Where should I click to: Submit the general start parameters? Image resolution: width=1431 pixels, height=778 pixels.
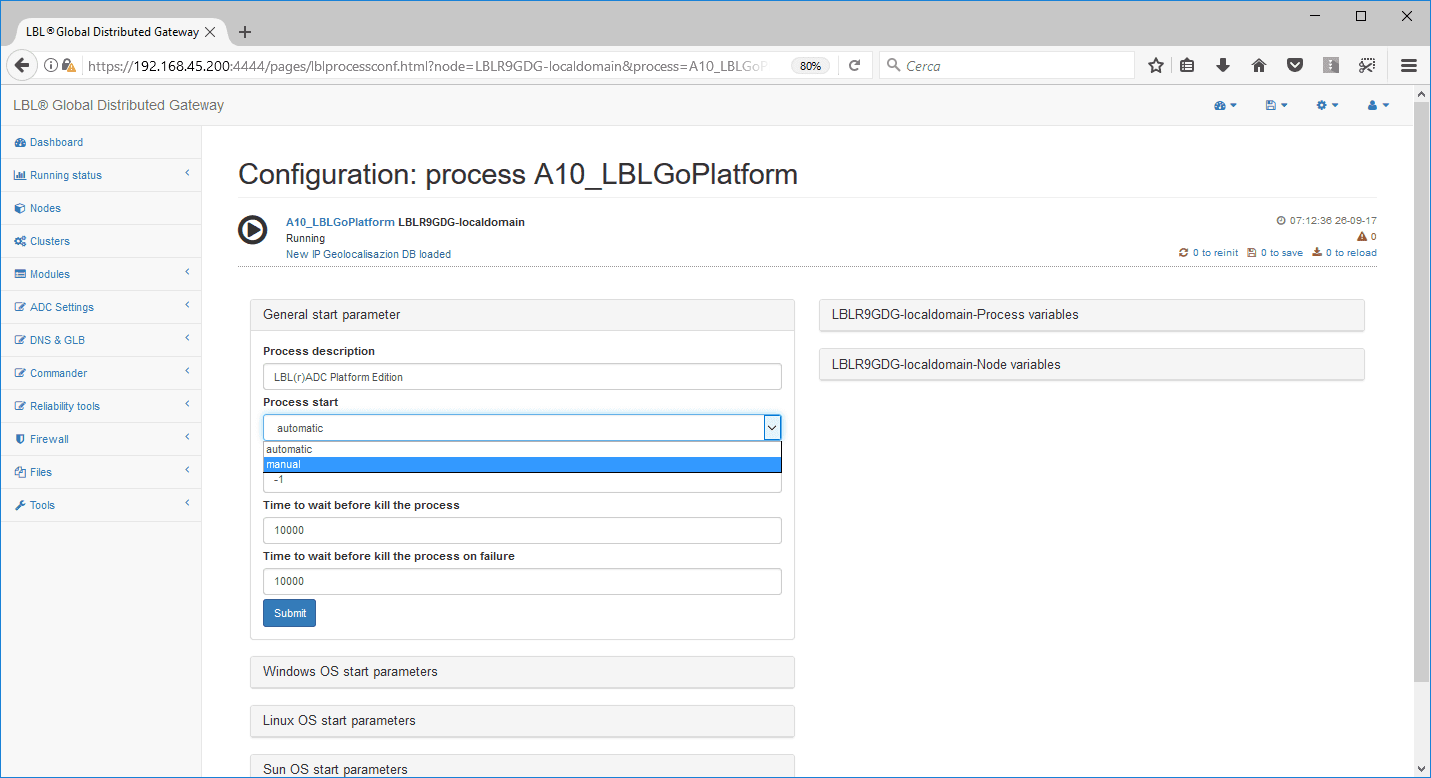(289, 613)
